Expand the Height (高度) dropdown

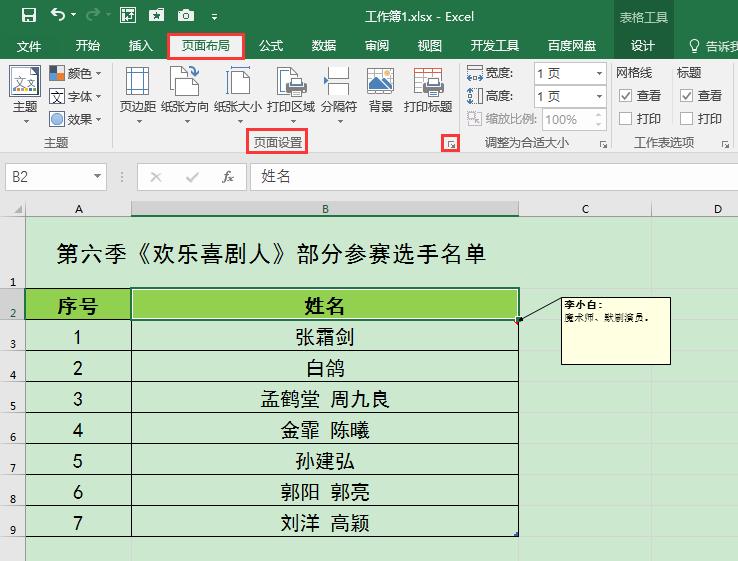click(599, 96)
